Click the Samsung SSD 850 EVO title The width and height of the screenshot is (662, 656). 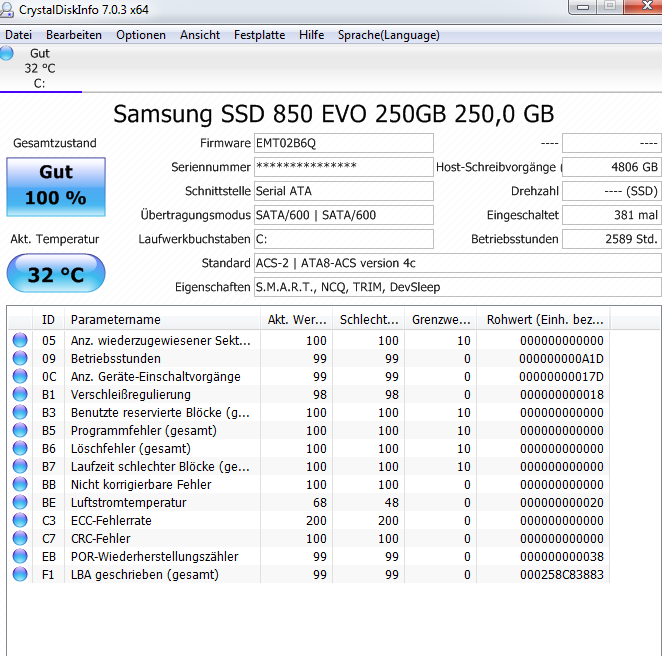click(x=334, y=114)
